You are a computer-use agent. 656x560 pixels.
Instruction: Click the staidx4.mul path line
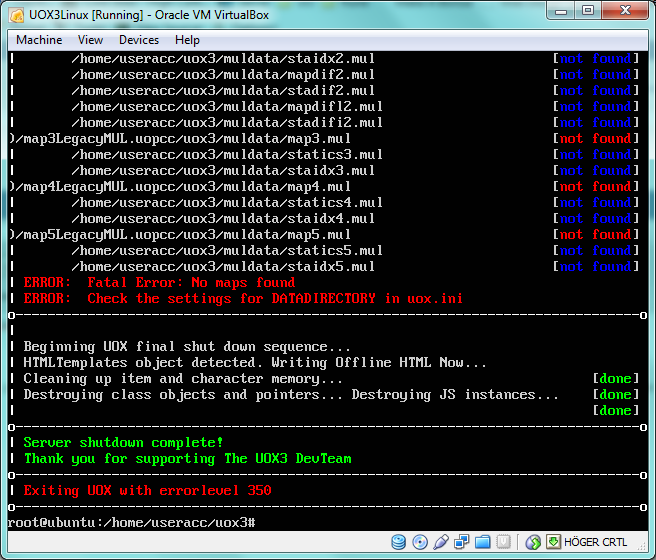point(223,219)
